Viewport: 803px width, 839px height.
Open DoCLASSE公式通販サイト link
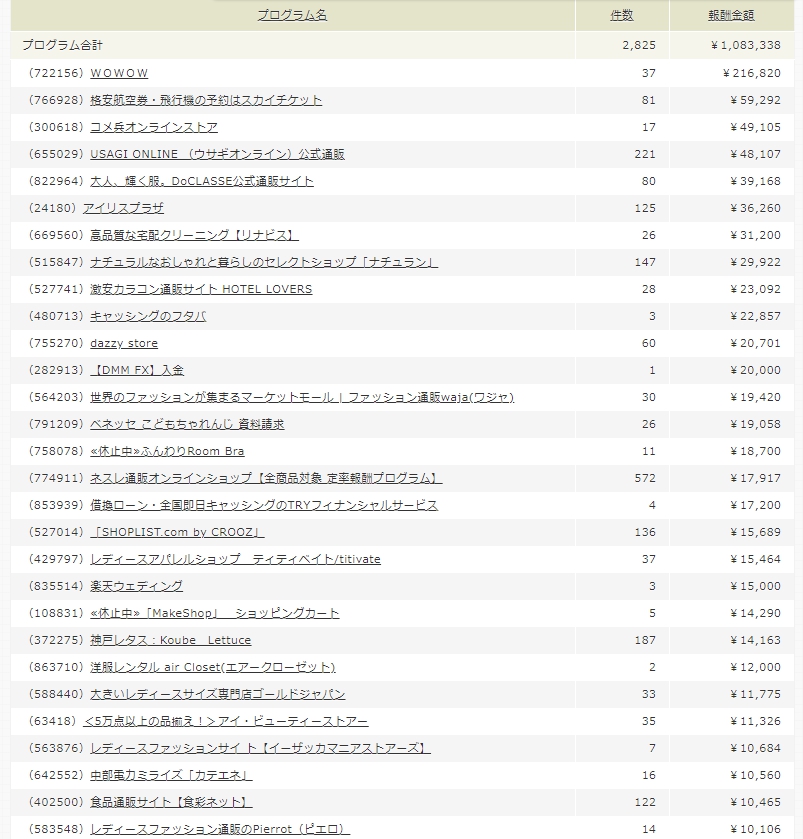pos(202,181)
